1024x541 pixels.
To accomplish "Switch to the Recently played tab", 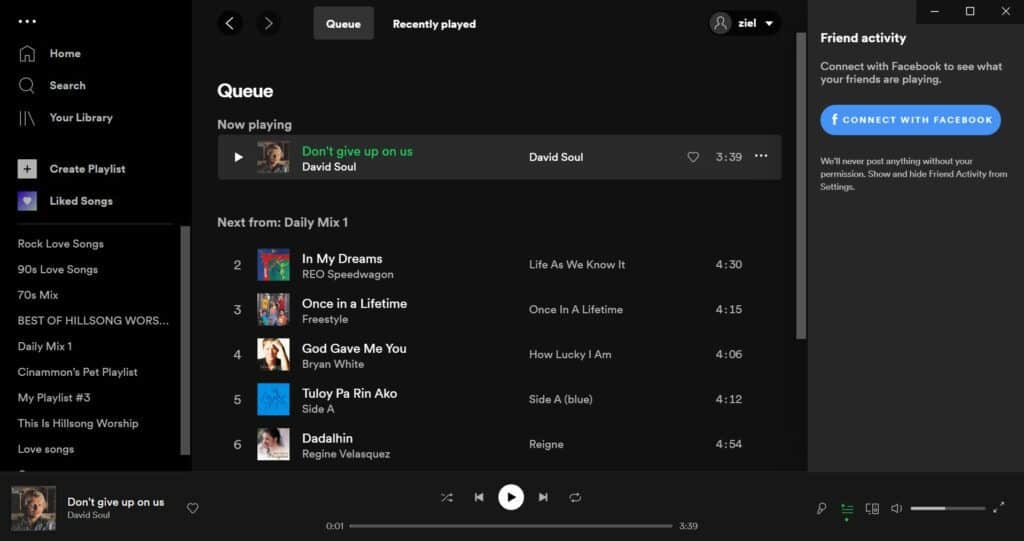I will tap(434, 24).
